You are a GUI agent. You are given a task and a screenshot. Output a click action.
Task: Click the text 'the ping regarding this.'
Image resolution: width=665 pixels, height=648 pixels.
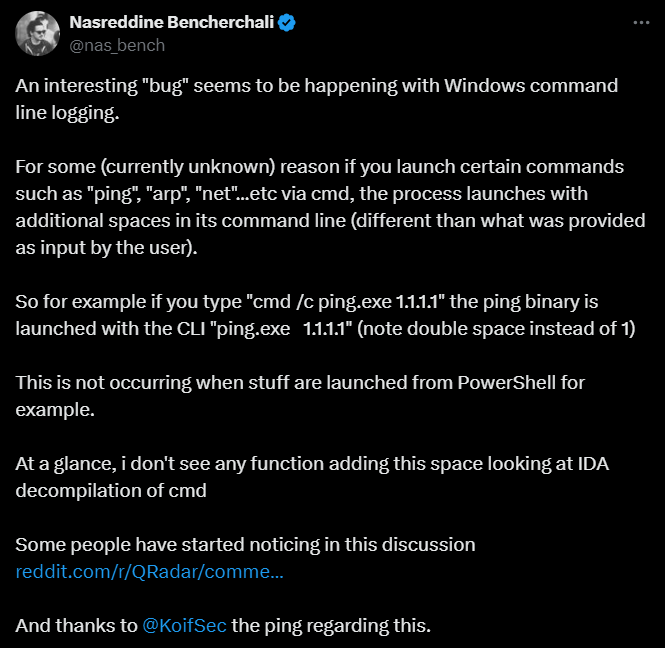point(331,626)
